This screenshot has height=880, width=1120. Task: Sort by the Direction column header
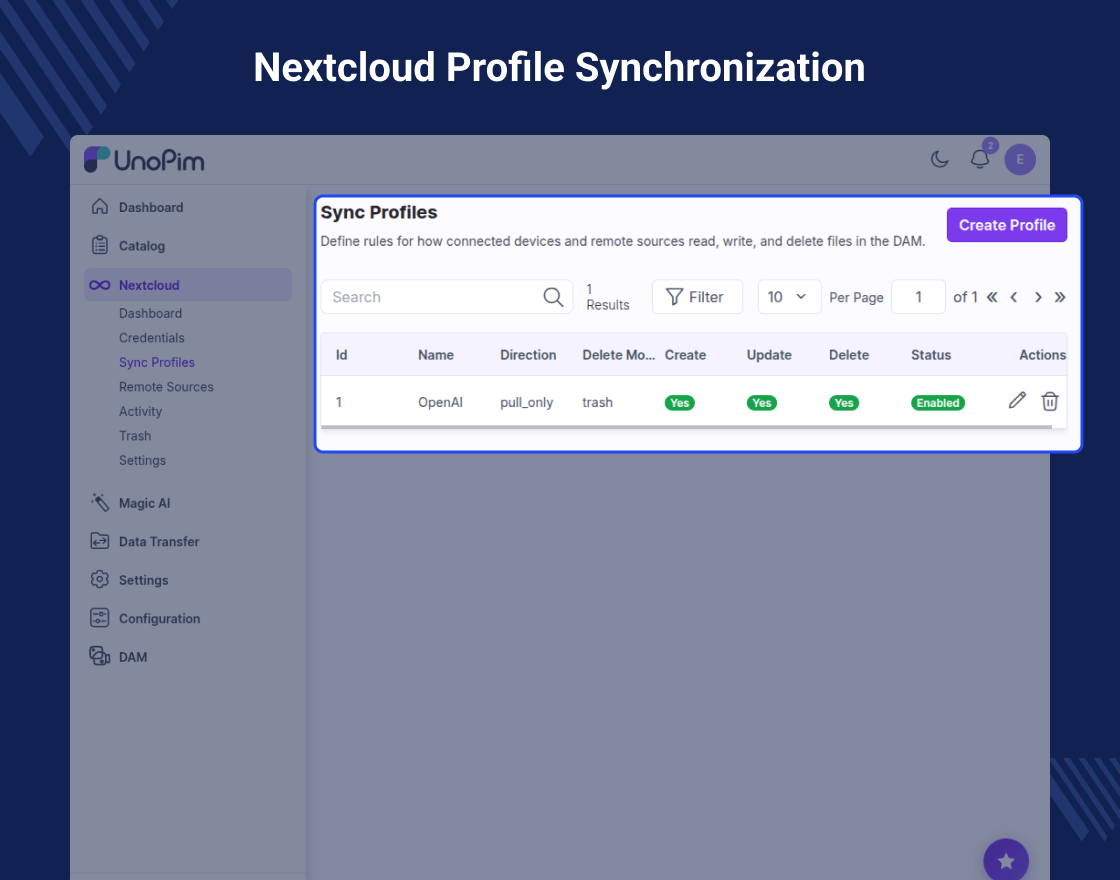click(528, 355)
